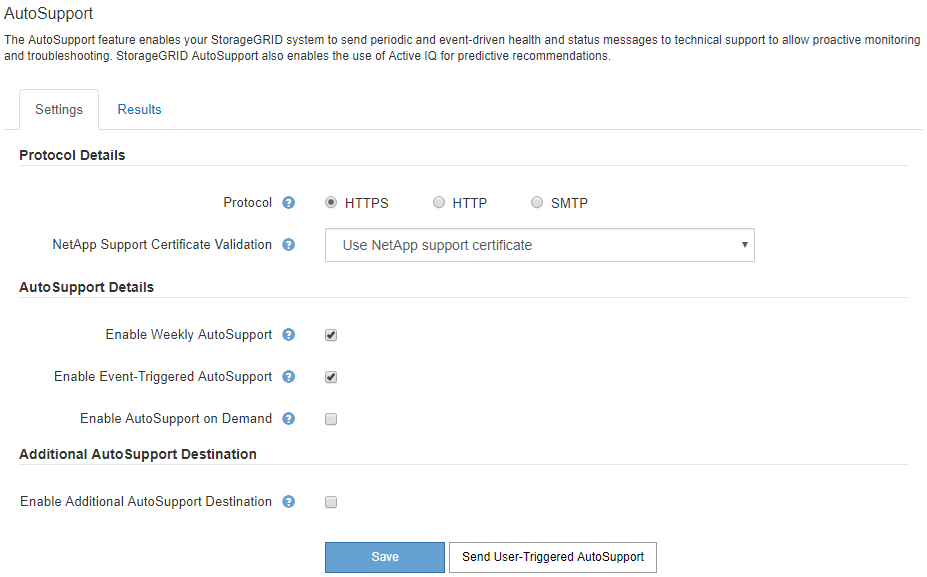The height and width of the screenshot is (577, 927).
Task: Click help icon for AutoSupport on Demand
Action: tap(289, 419)
